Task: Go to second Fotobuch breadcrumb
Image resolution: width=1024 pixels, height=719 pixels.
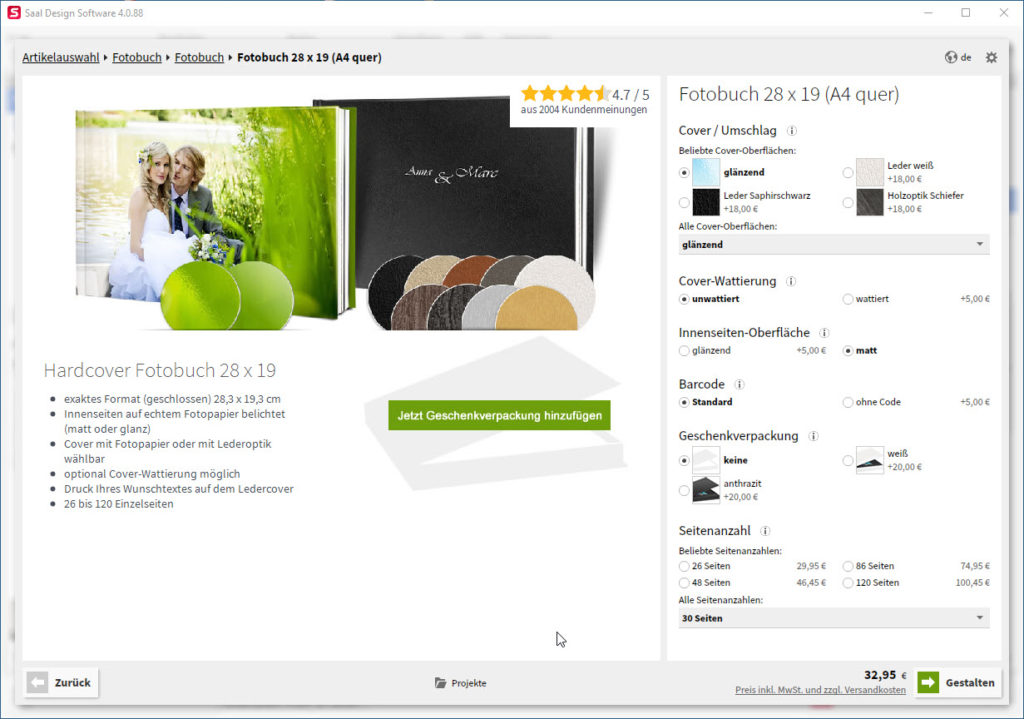Action: point(199,57)
